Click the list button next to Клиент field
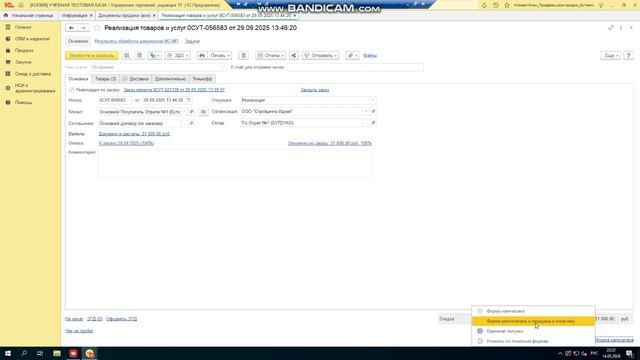The height and width of the screenshot is (360, 640). pos(203,111)
